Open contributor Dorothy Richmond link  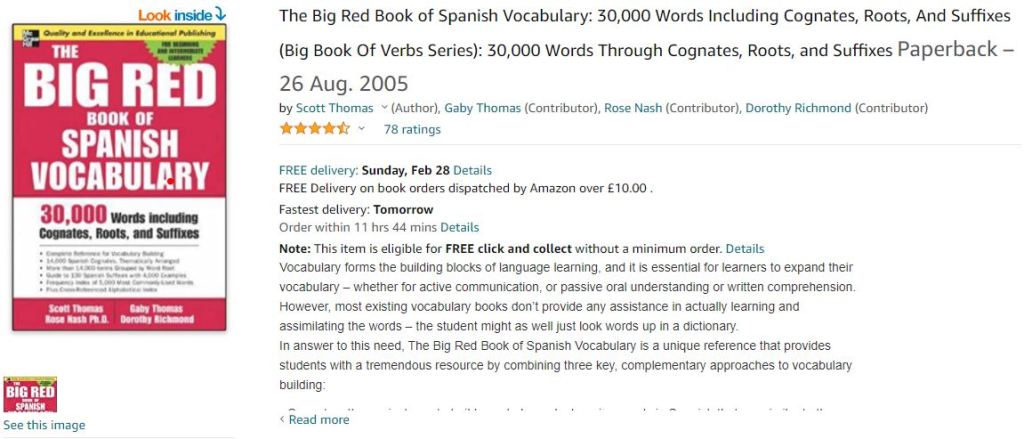coord(798,108)
